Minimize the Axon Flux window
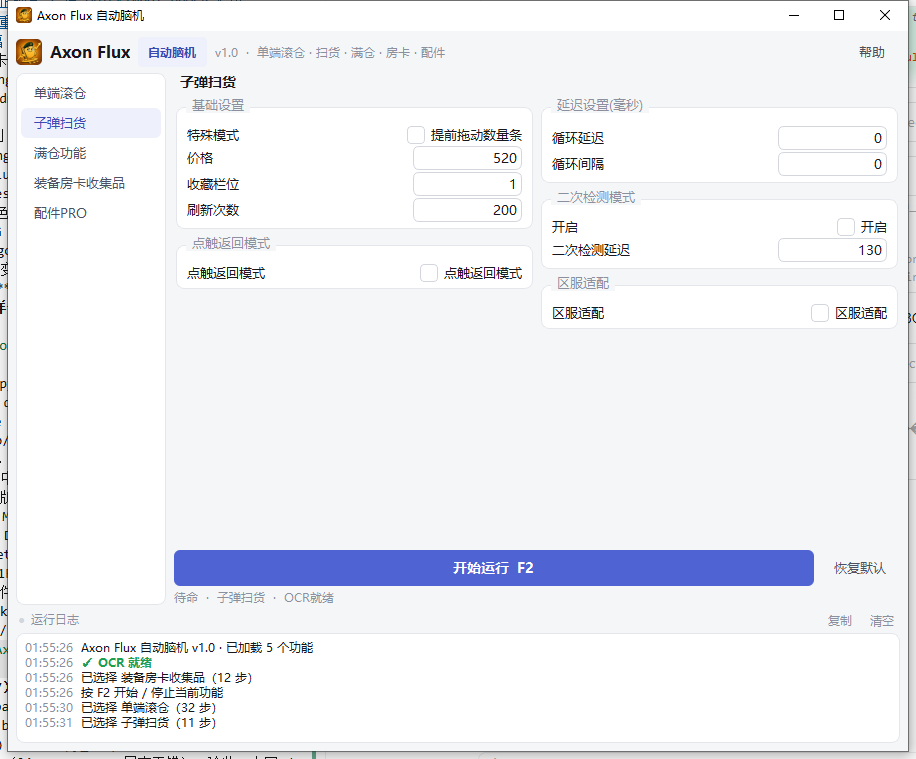 [x=793, y=15]
